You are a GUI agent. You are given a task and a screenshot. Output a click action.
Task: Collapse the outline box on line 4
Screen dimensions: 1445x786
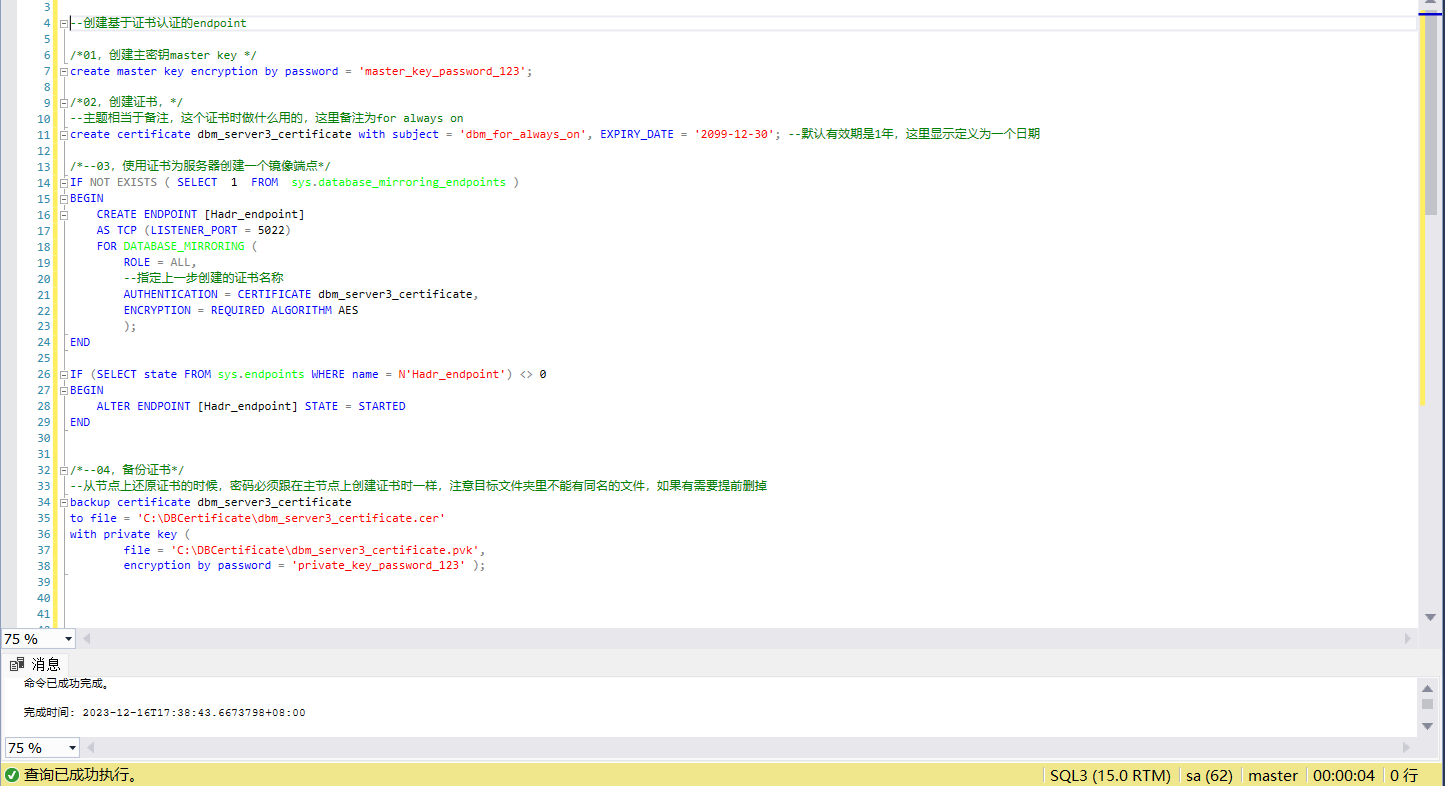64,23
